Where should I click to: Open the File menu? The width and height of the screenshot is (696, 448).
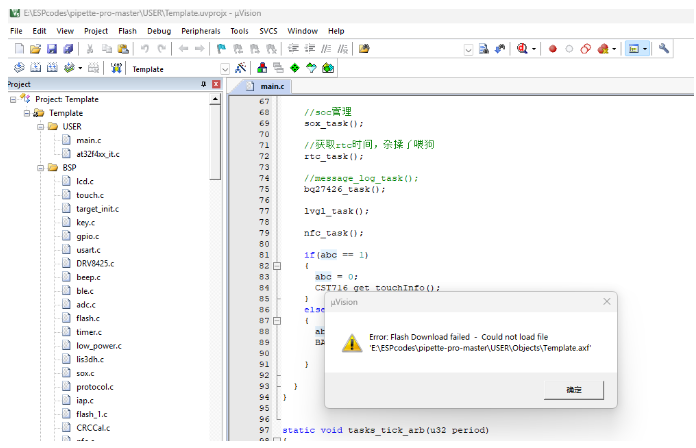coord(16,31)
